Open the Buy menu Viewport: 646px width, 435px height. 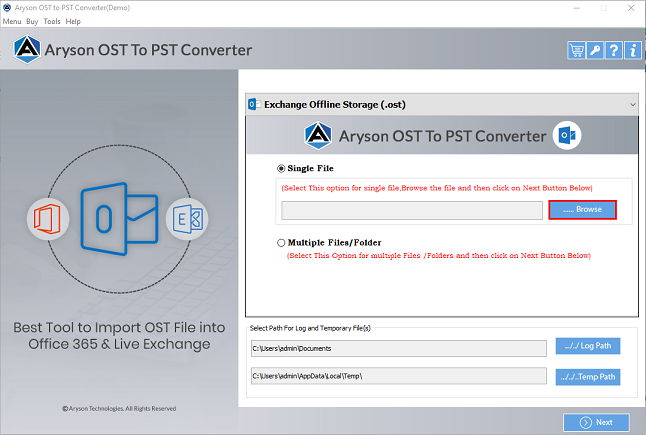point(32,21)
